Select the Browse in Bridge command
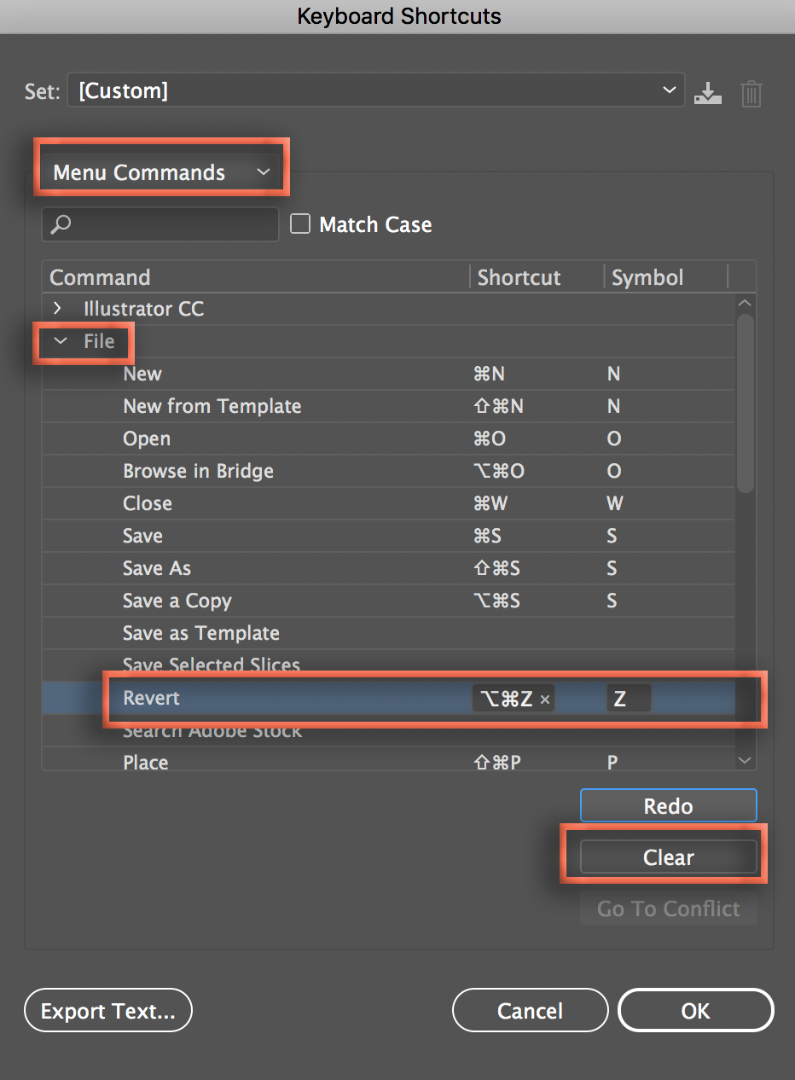This screenshot has width=795, height=1080. (198, 471)
